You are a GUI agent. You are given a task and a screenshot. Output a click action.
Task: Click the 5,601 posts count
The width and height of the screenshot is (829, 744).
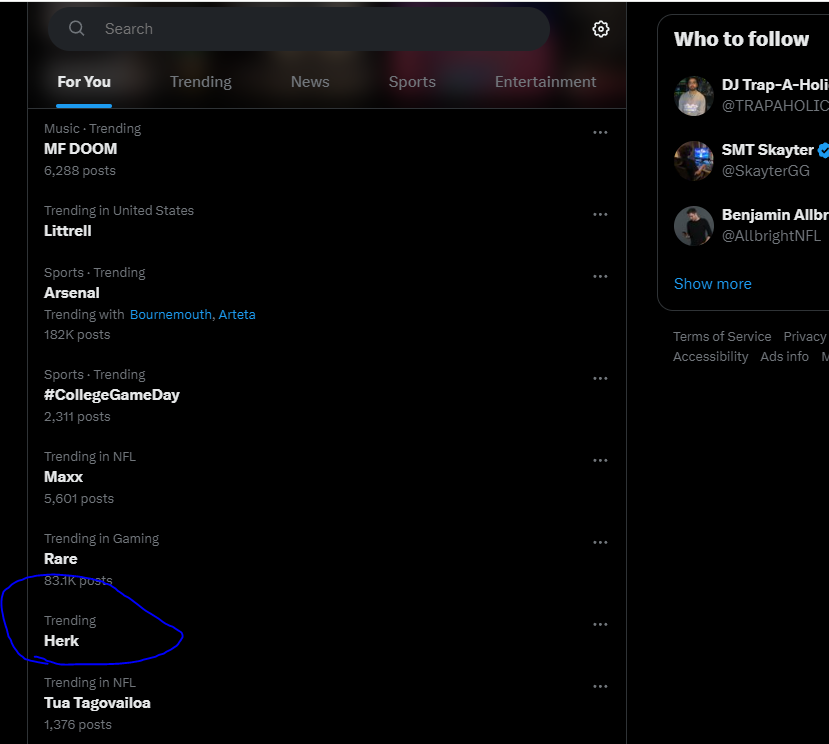79,499
